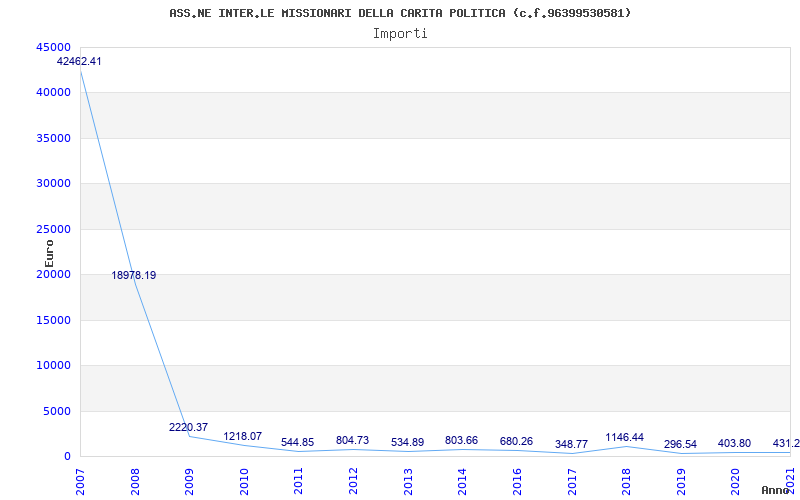Viewport: 800px width, 500px height.
Task: Select the 534.89 value label
Action: 407,442
